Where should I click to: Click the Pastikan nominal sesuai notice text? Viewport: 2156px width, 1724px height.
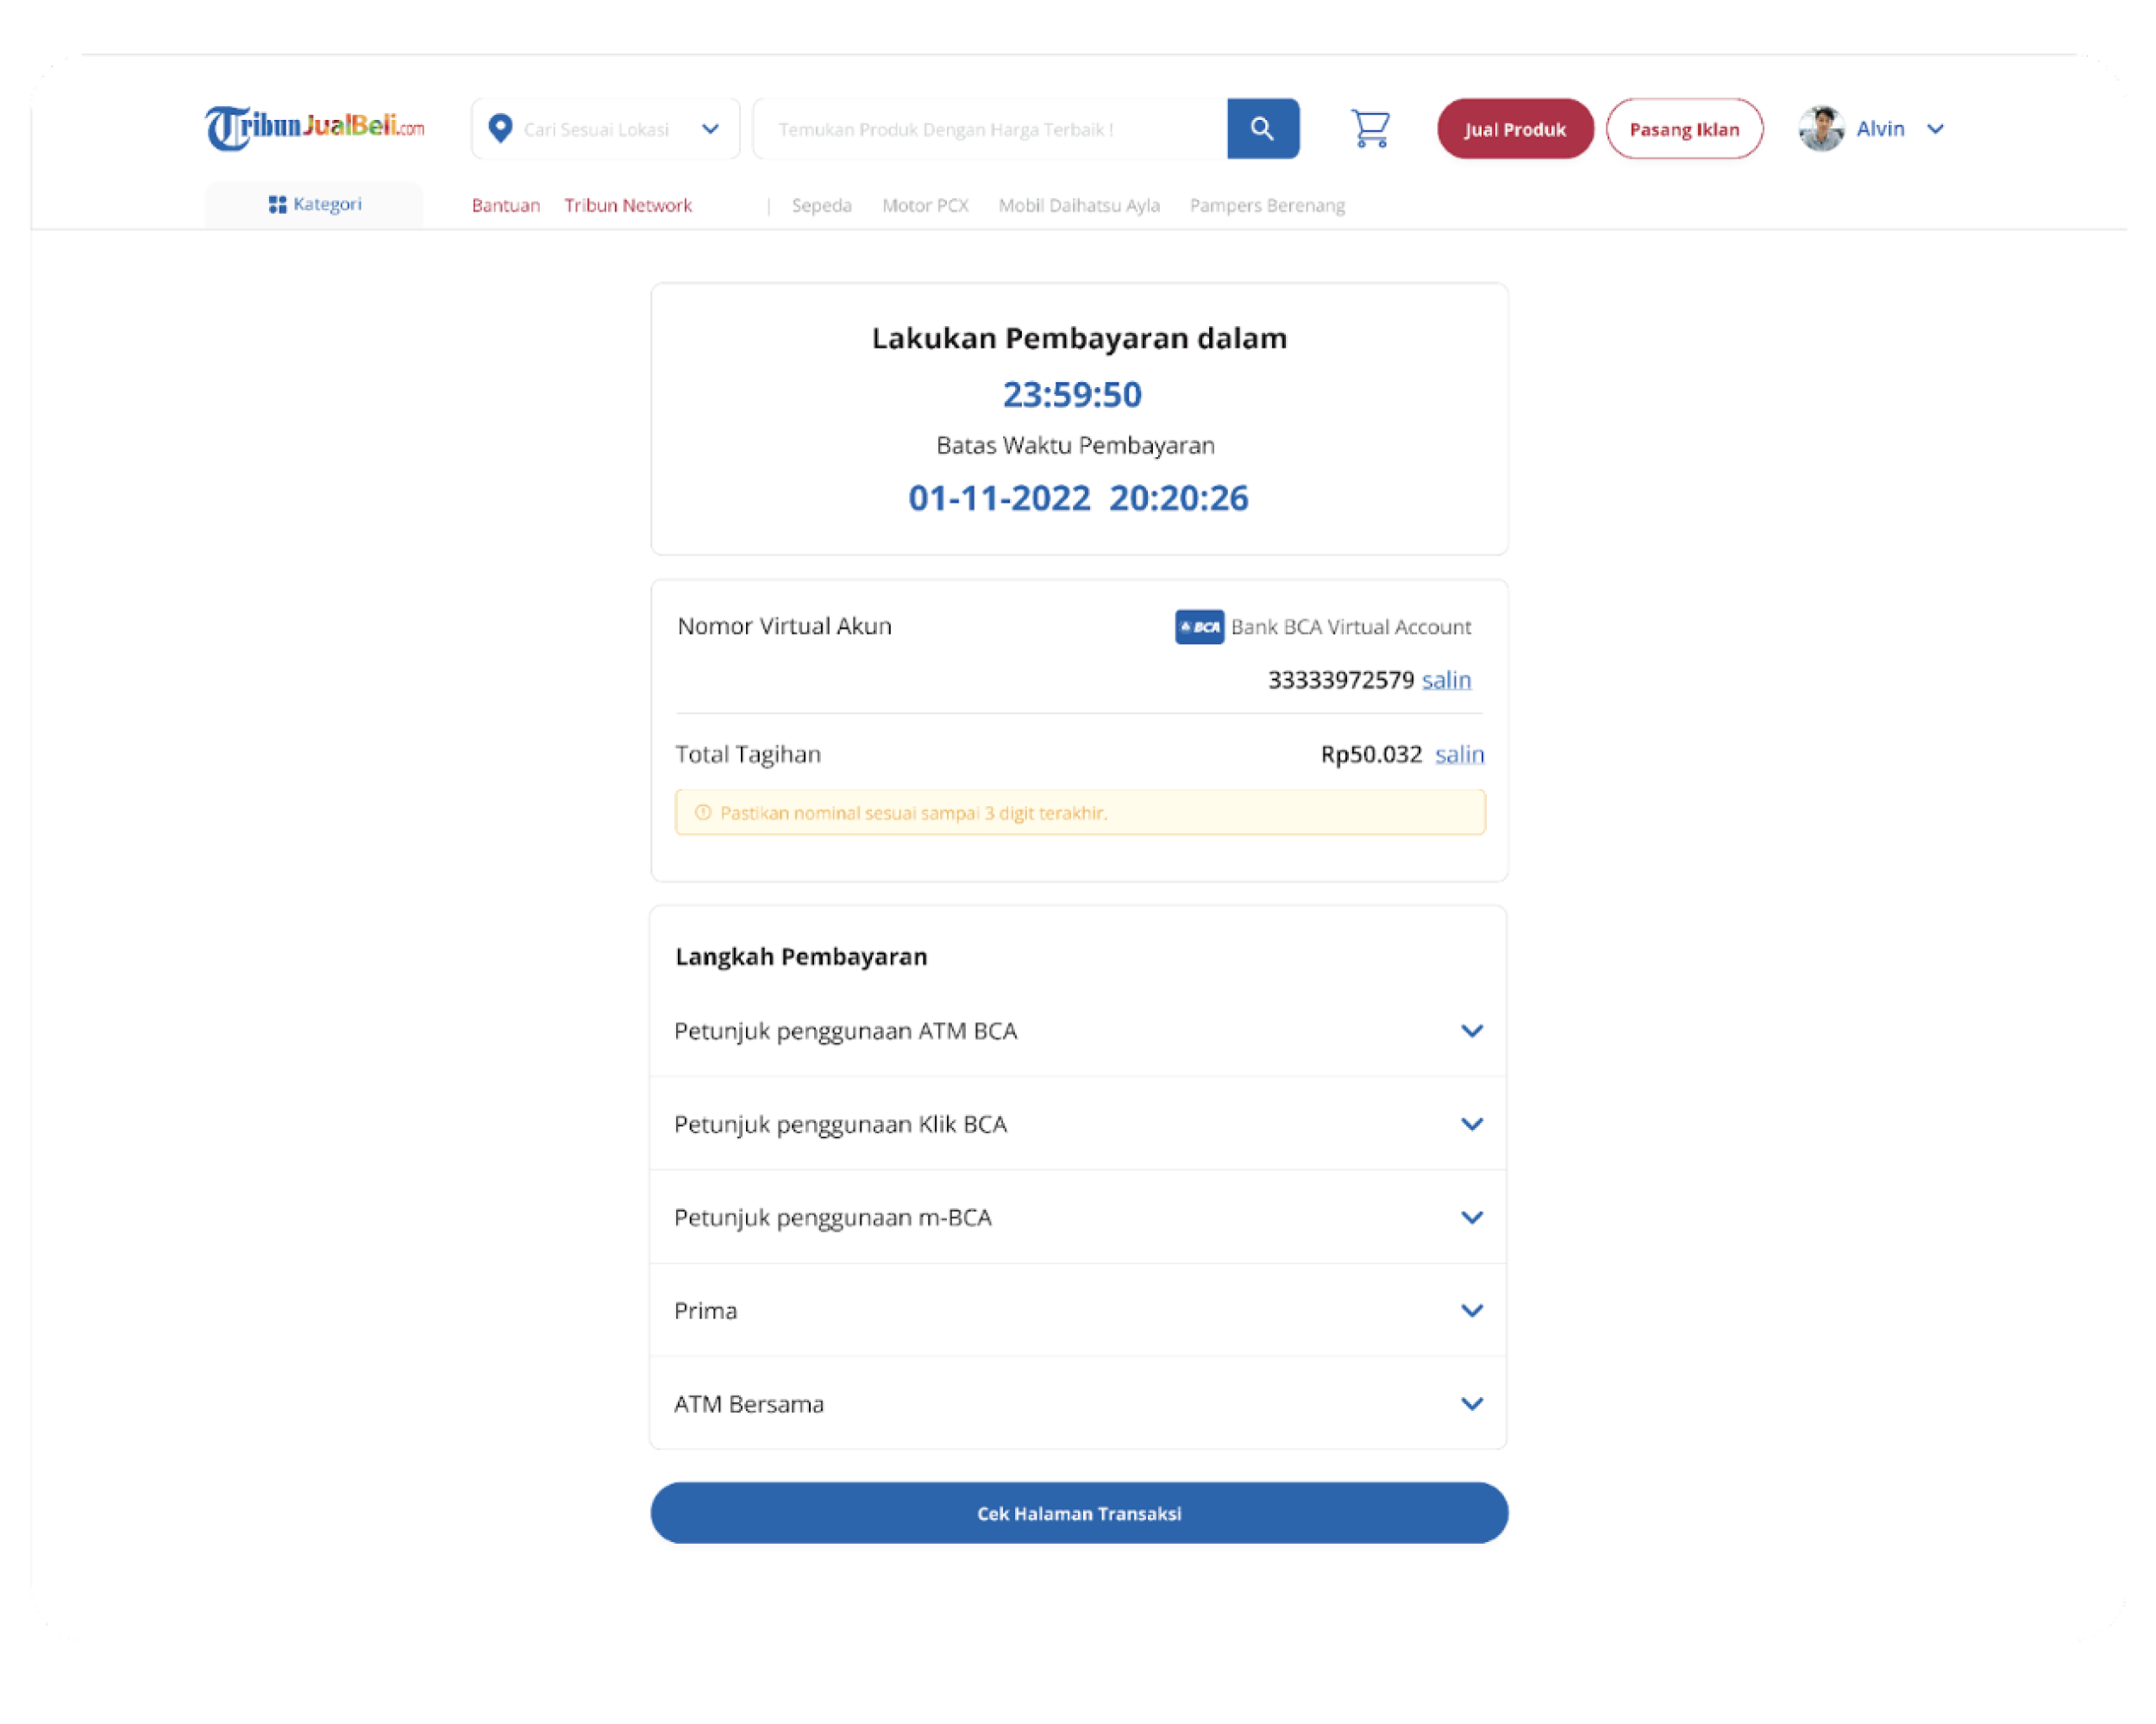pos(913,813)
